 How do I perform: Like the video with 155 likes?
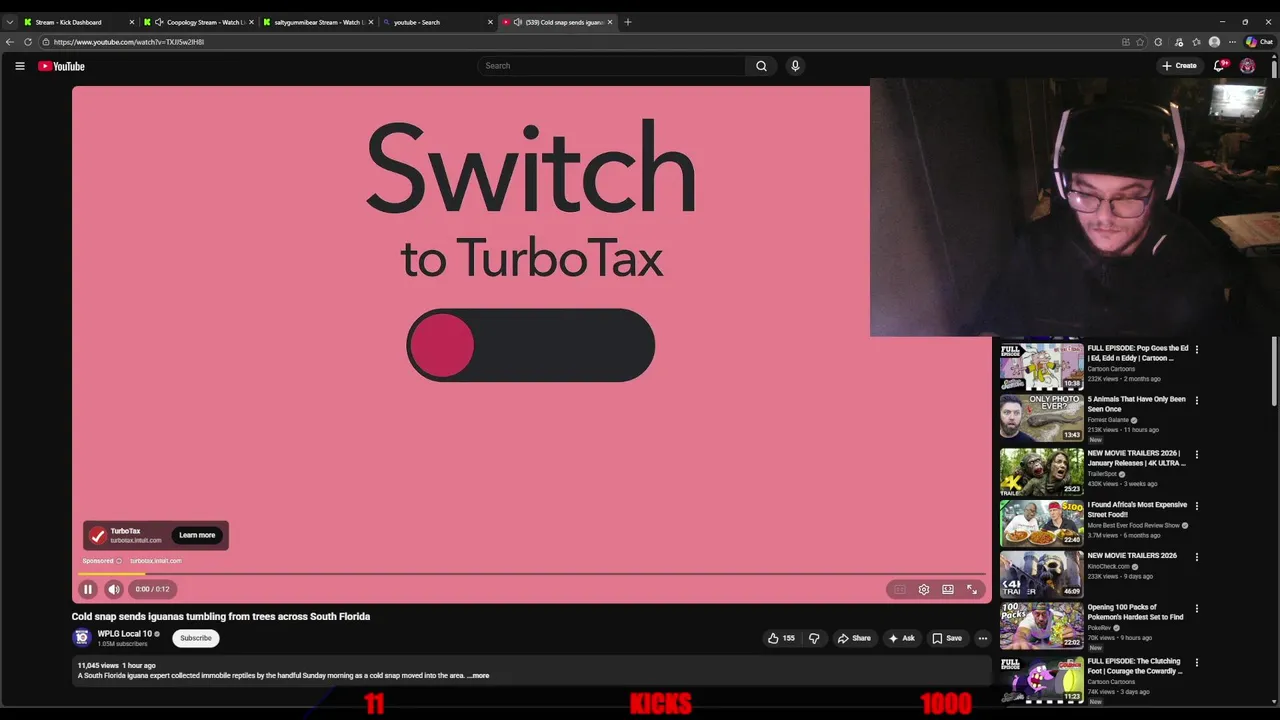(x=781, y=638)
